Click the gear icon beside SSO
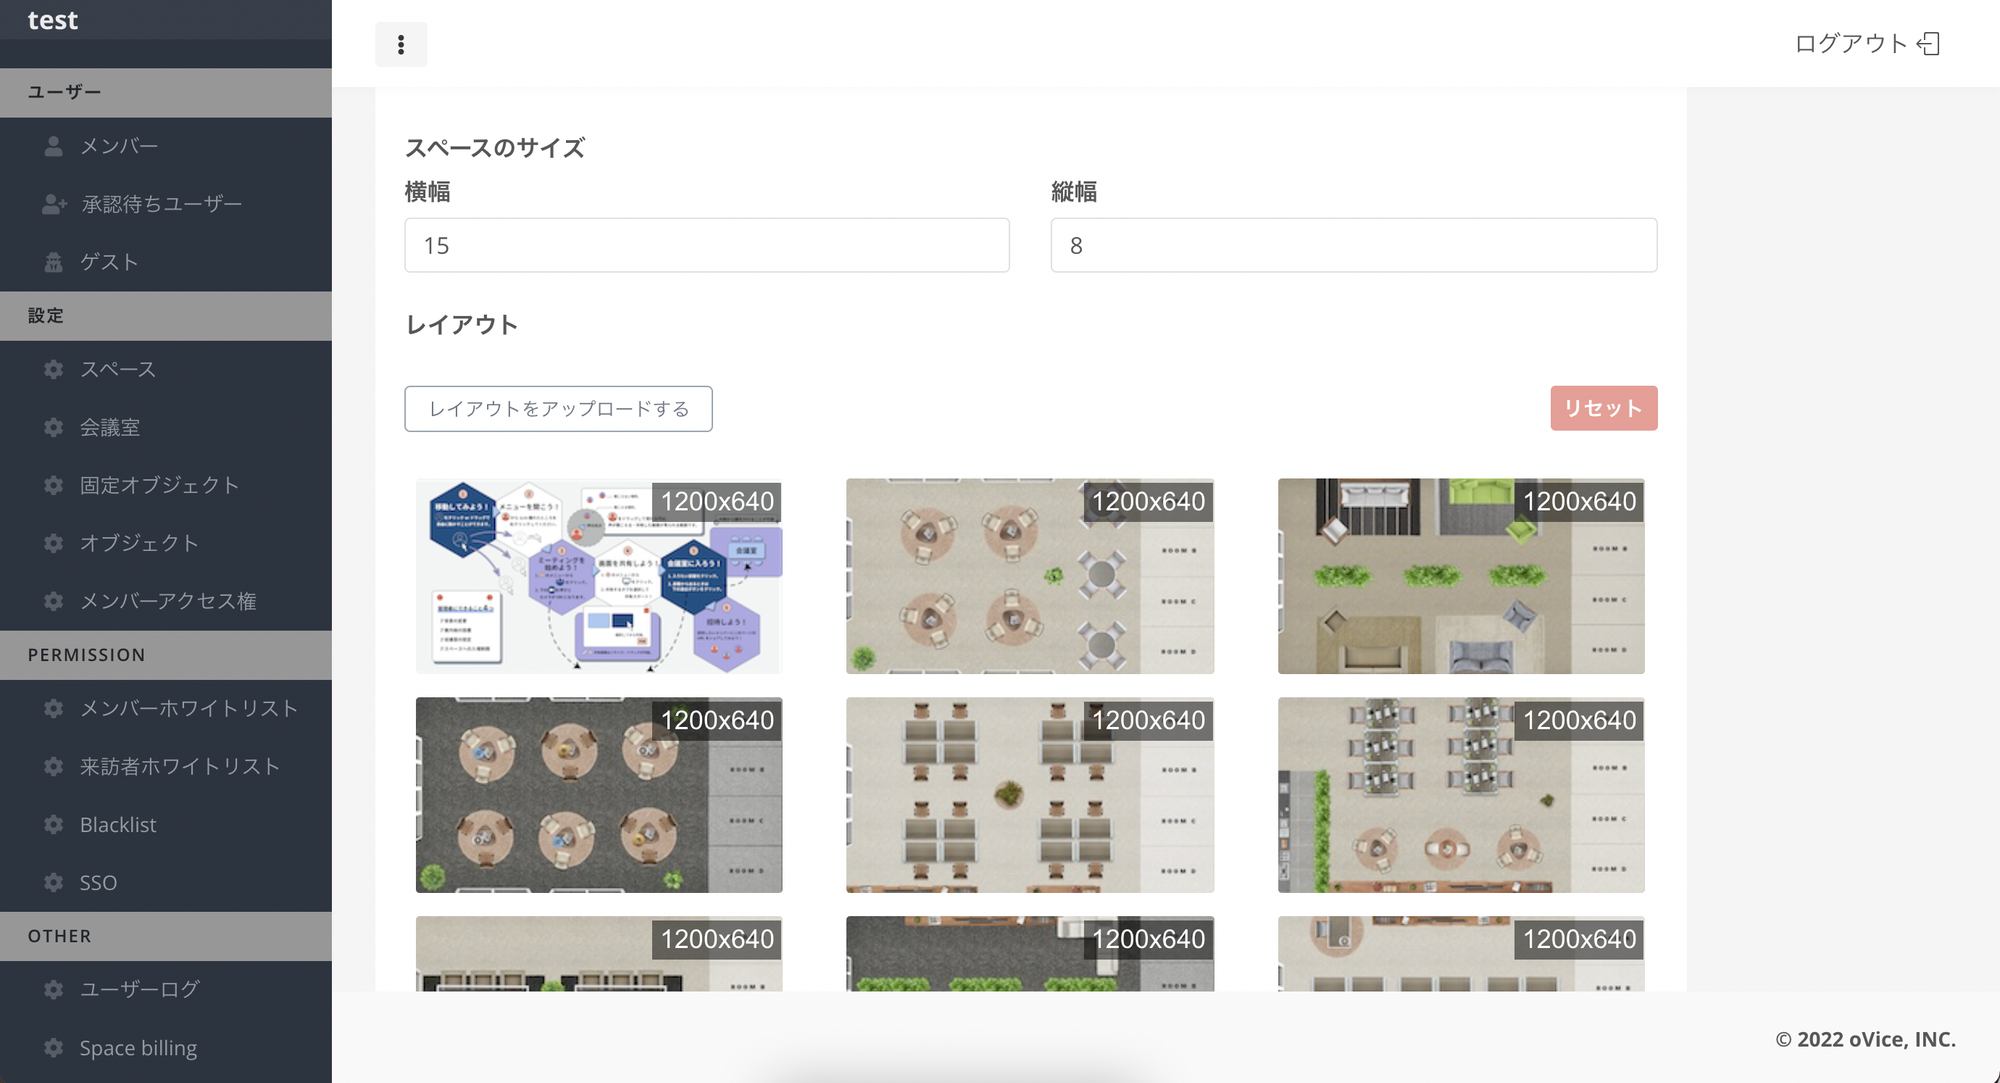Viewport: 2000px width, 1083px height. click(54, 883)
